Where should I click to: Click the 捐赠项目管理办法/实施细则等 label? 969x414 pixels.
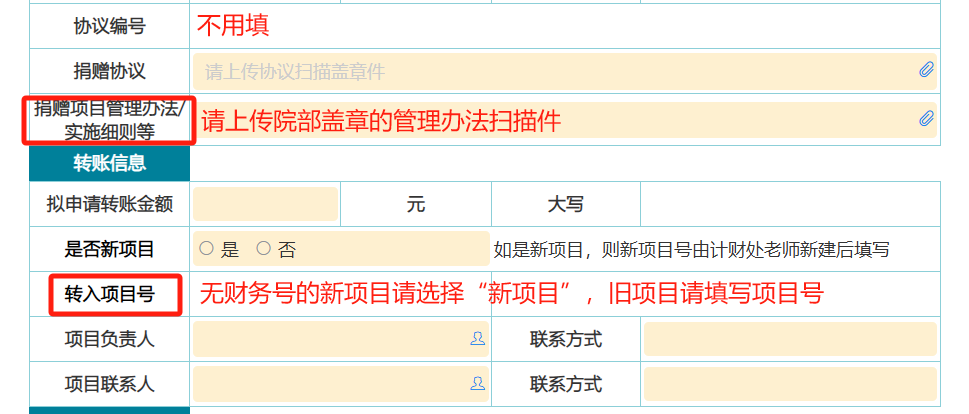[x=109, y=120]
